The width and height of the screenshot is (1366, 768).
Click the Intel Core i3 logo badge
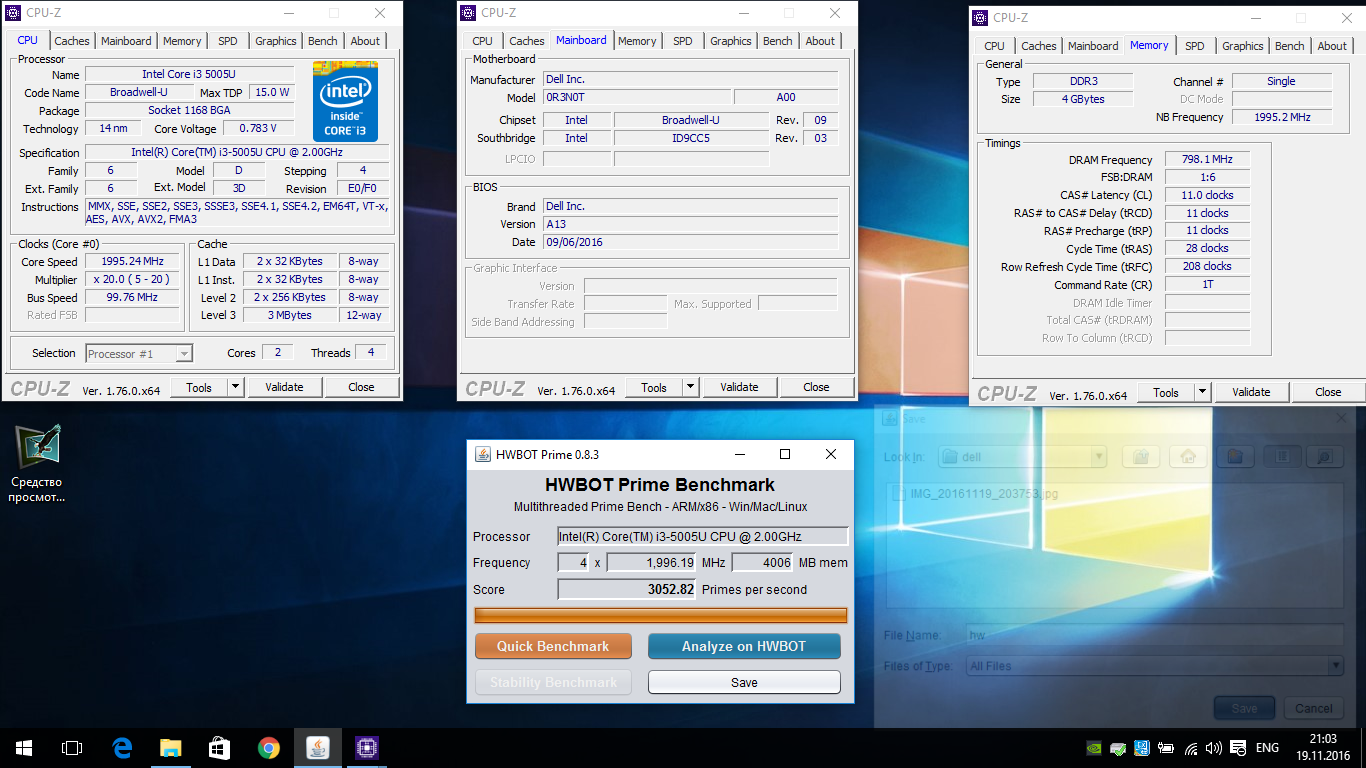pyautogui.click(x=345, y=101)
